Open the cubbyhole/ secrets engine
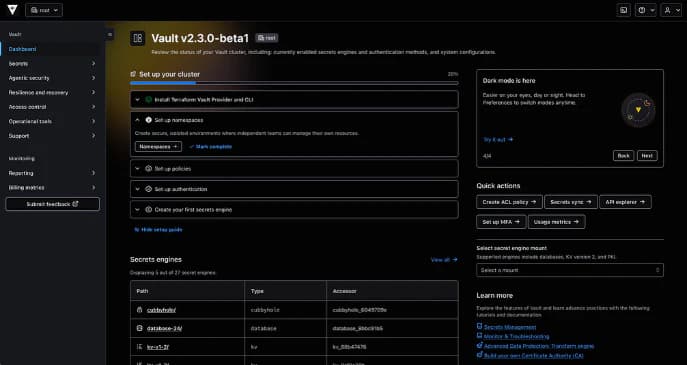Image resolution: width=687 pixels, height=365 pixels. (x=161, y=310)
